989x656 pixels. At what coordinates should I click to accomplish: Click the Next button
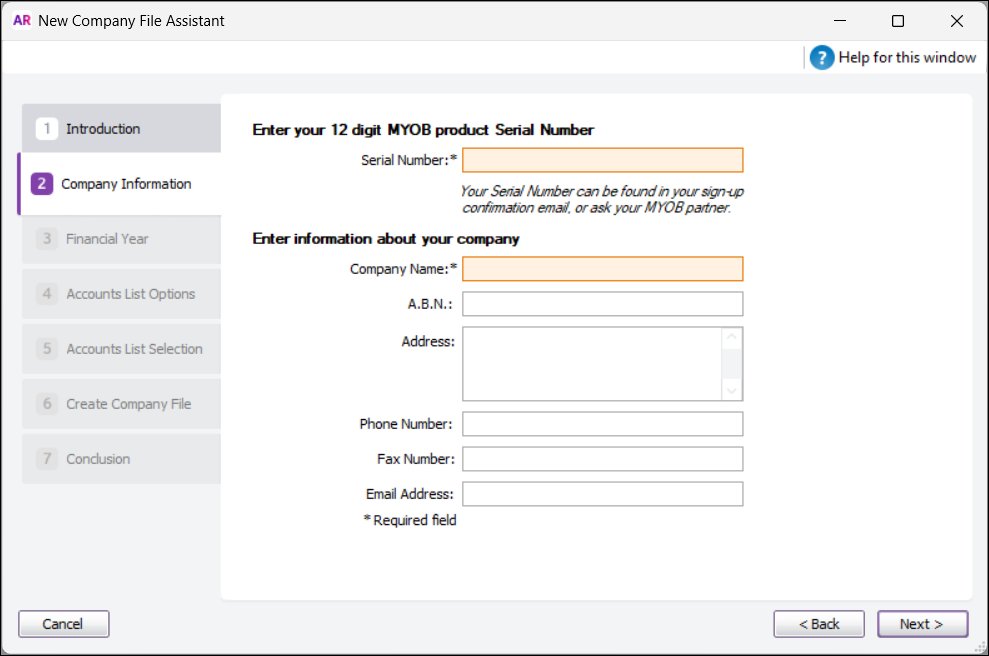pos(921,623)
